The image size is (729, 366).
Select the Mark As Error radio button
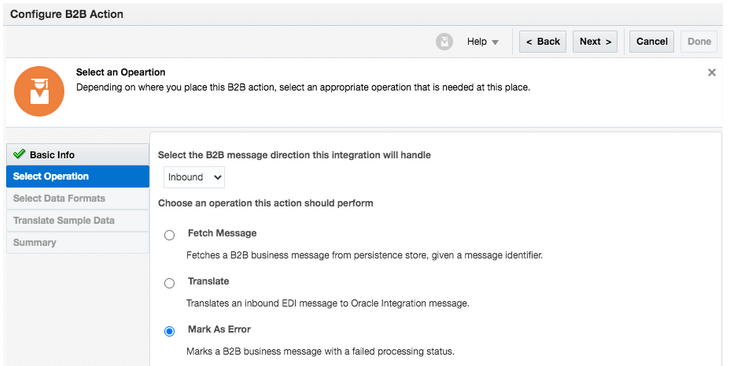click(169, 331)
